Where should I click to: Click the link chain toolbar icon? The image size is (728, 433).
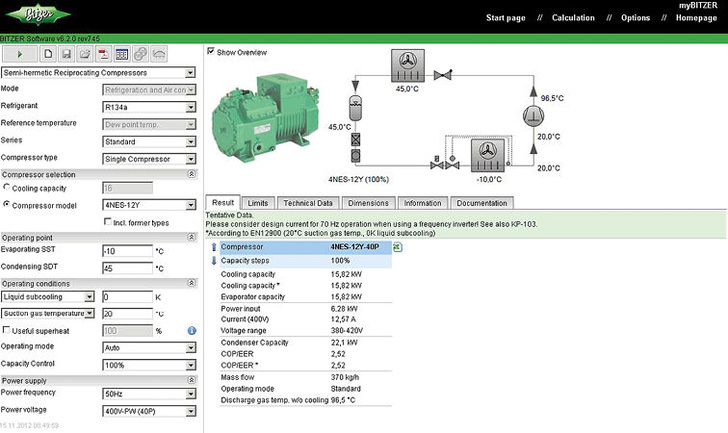140,54
